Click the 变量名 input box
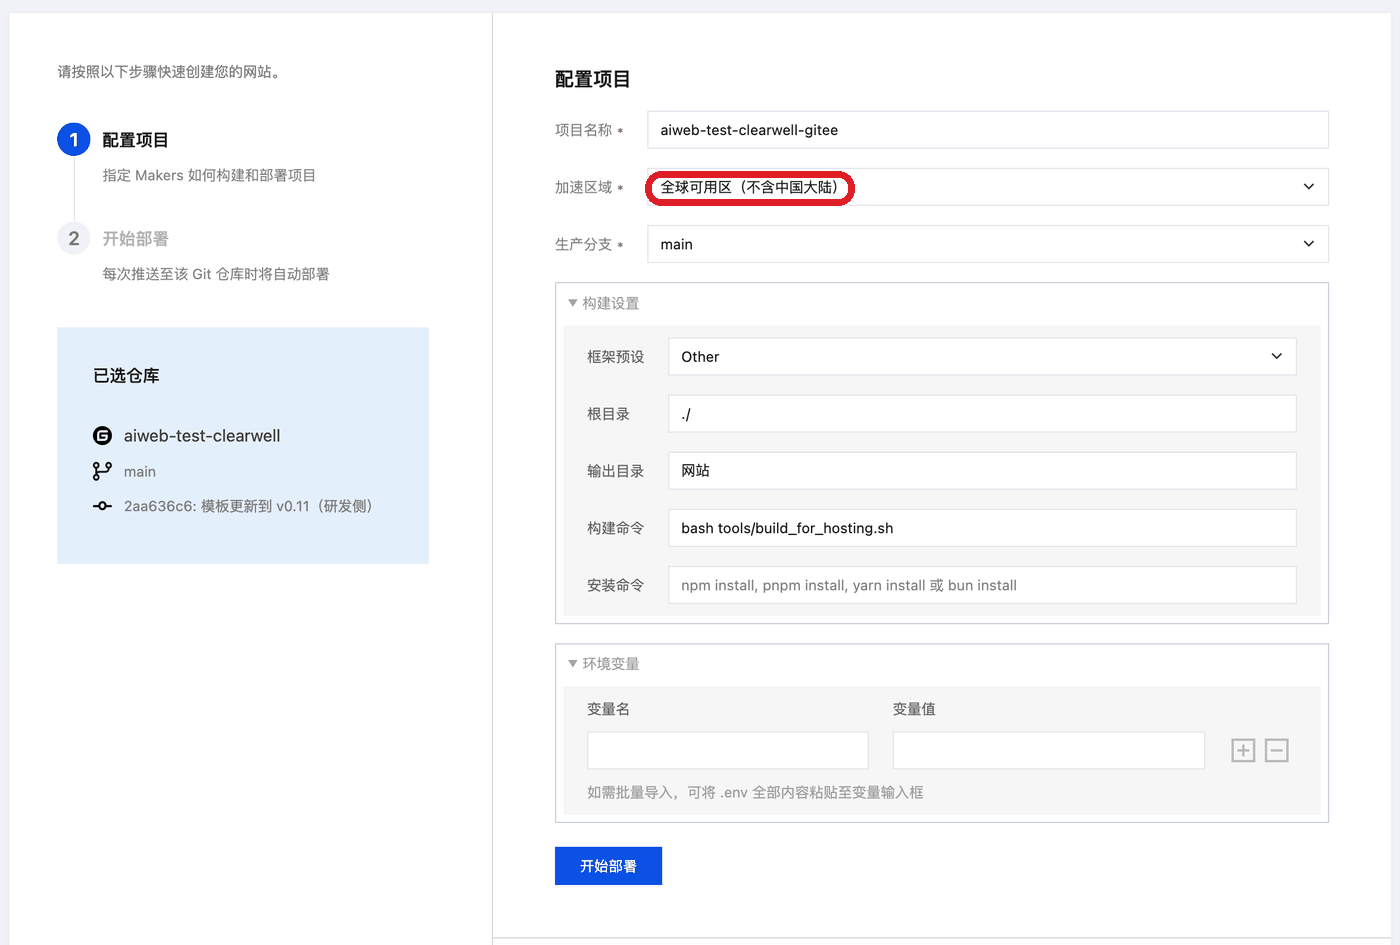Screen dimensions: 1400x945 click(728, 750)
